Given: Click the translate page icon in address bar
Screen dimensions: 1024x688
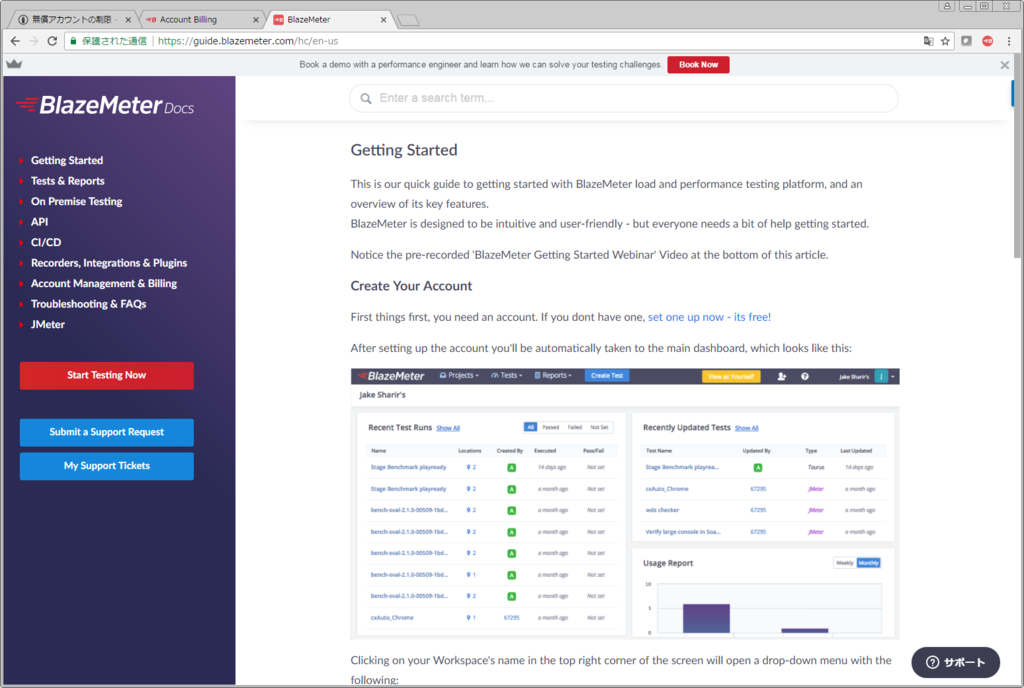Looking at the screenshot, I should click(928, 41).
